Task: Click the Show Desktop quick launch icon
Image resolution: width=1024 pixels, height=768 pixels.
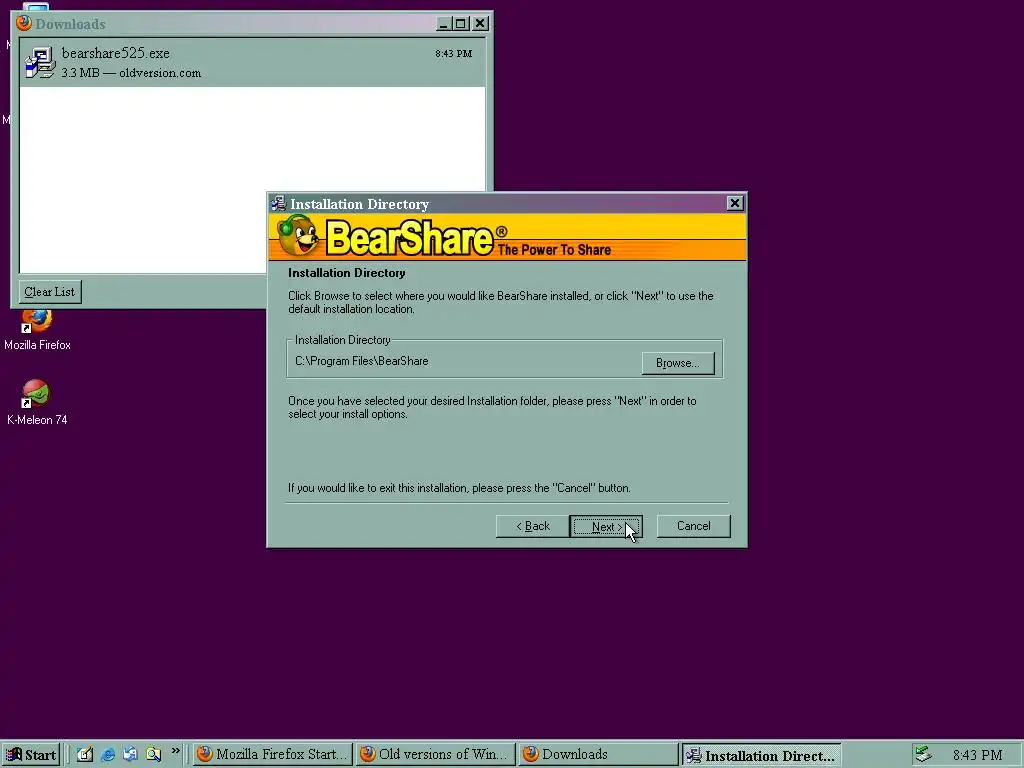Action: click(85, 754)
